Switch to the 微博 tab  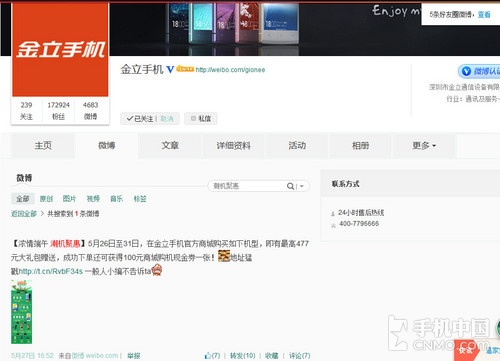click(x=107, y=145)
